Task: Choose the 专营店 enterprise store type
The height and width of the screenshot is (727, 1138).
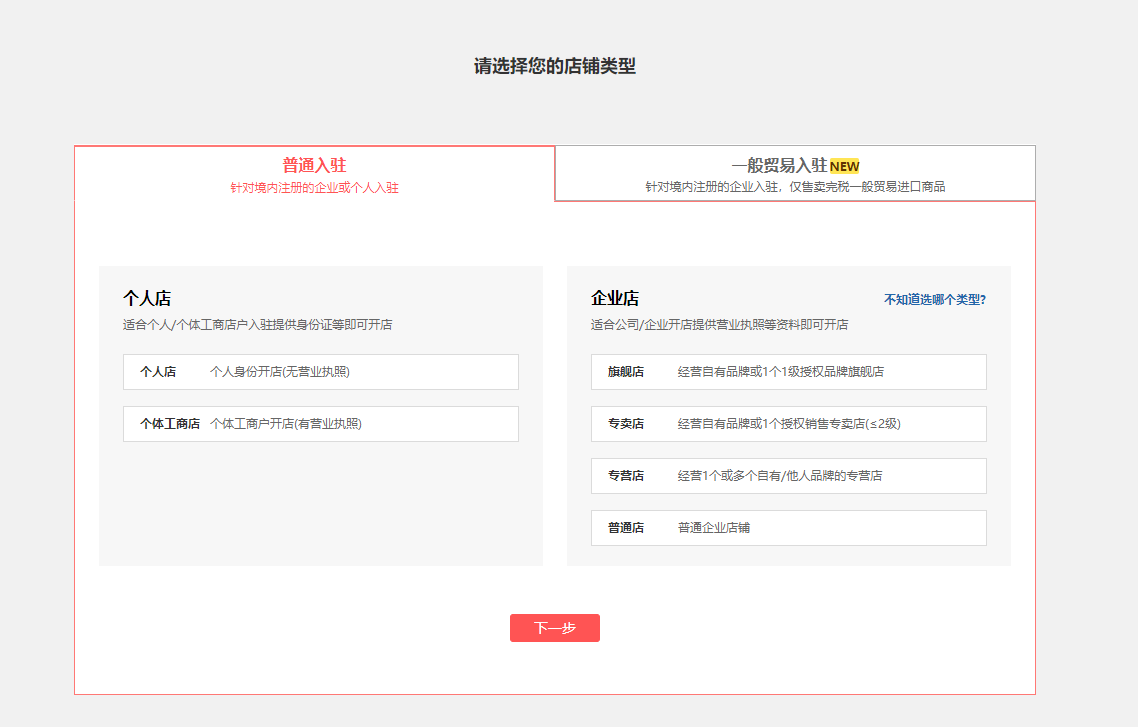Action: coord(789,476)
